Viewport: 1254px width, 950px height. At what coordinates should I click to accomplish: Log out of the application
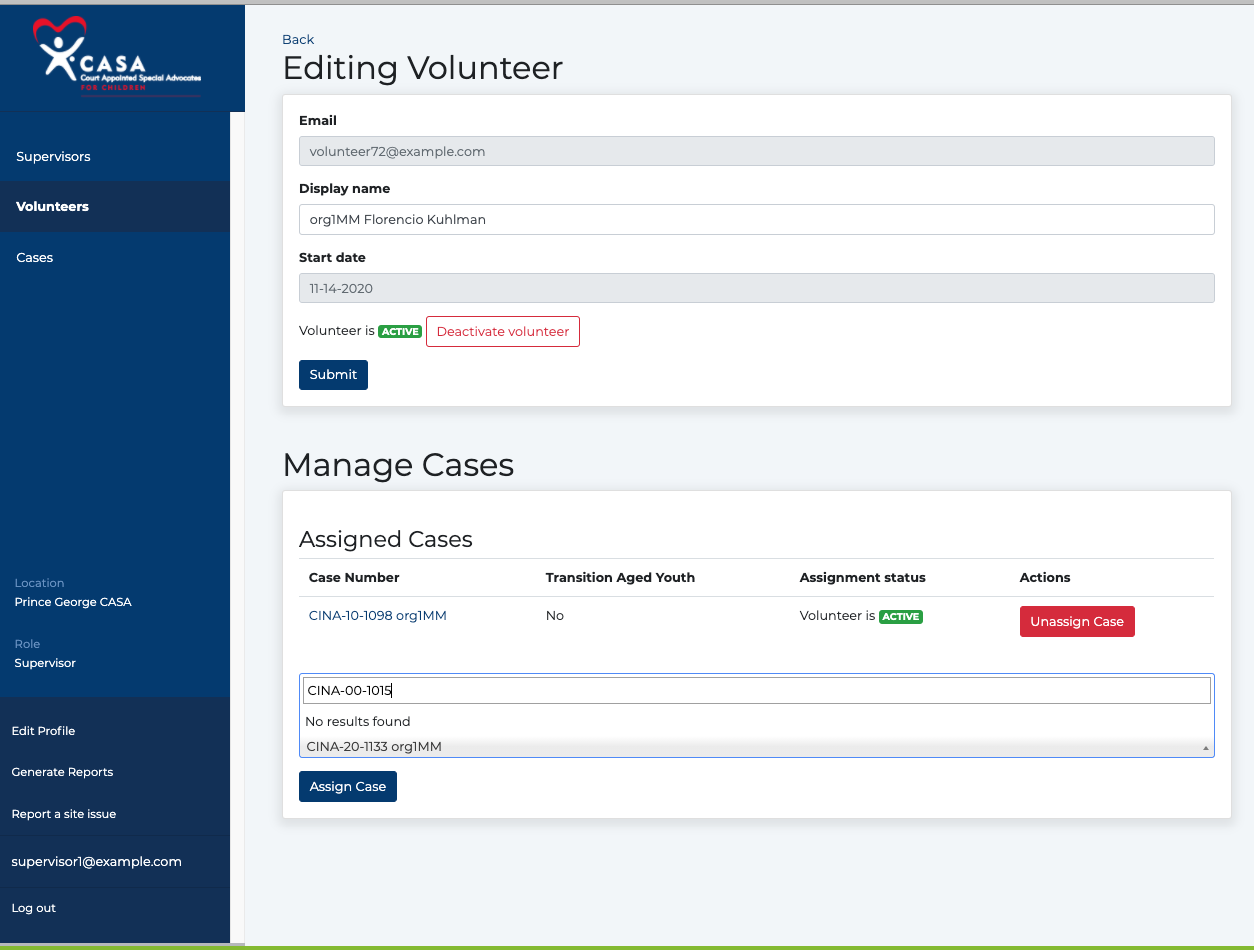pos(33,908)
